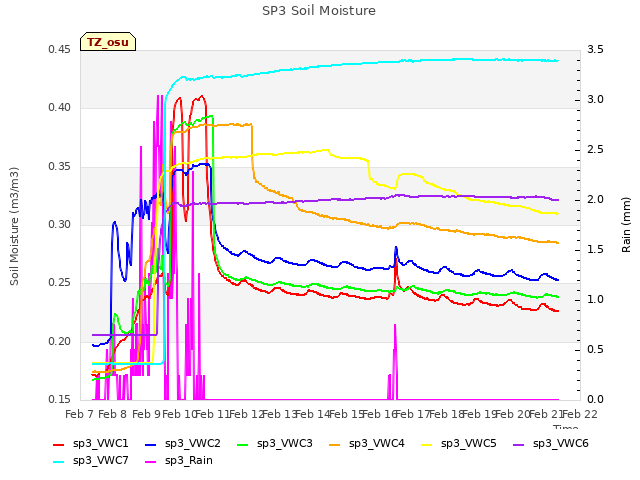Click the cyan sp3_VWC7 legend swatch

click(x=59, y=462)
